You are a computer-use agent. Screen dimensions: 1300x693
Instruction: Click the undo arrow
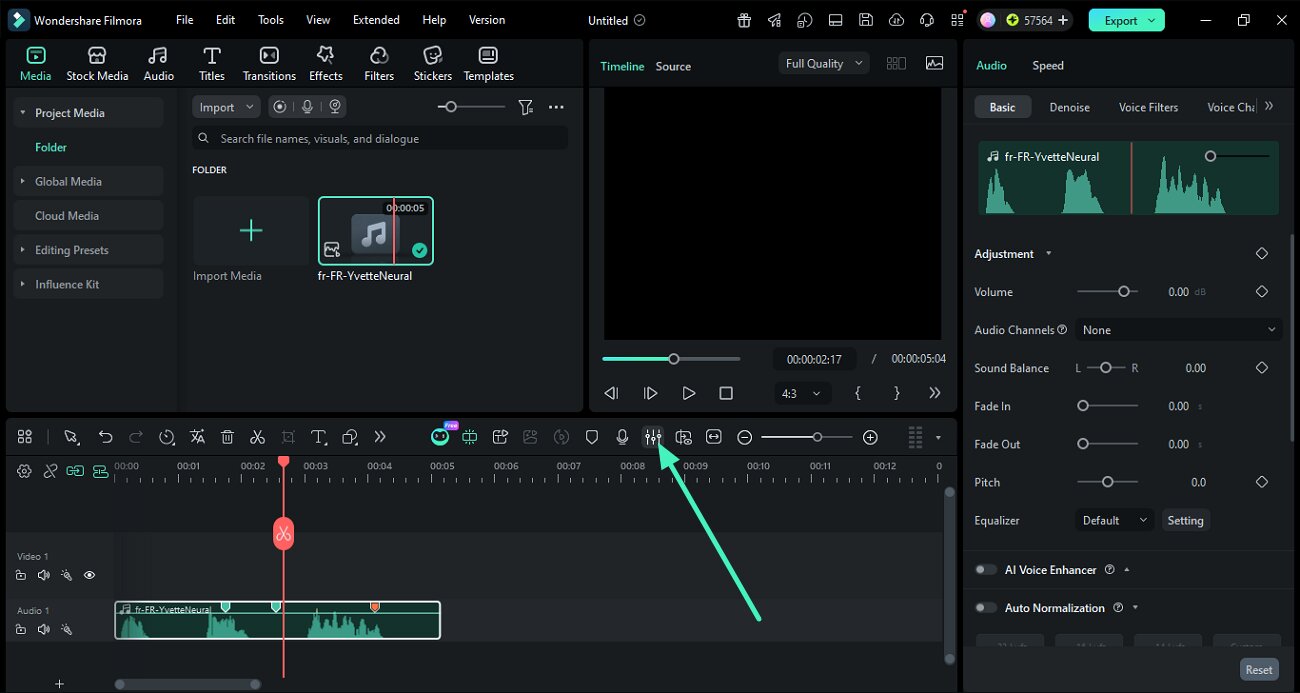(x=105, y=437)
